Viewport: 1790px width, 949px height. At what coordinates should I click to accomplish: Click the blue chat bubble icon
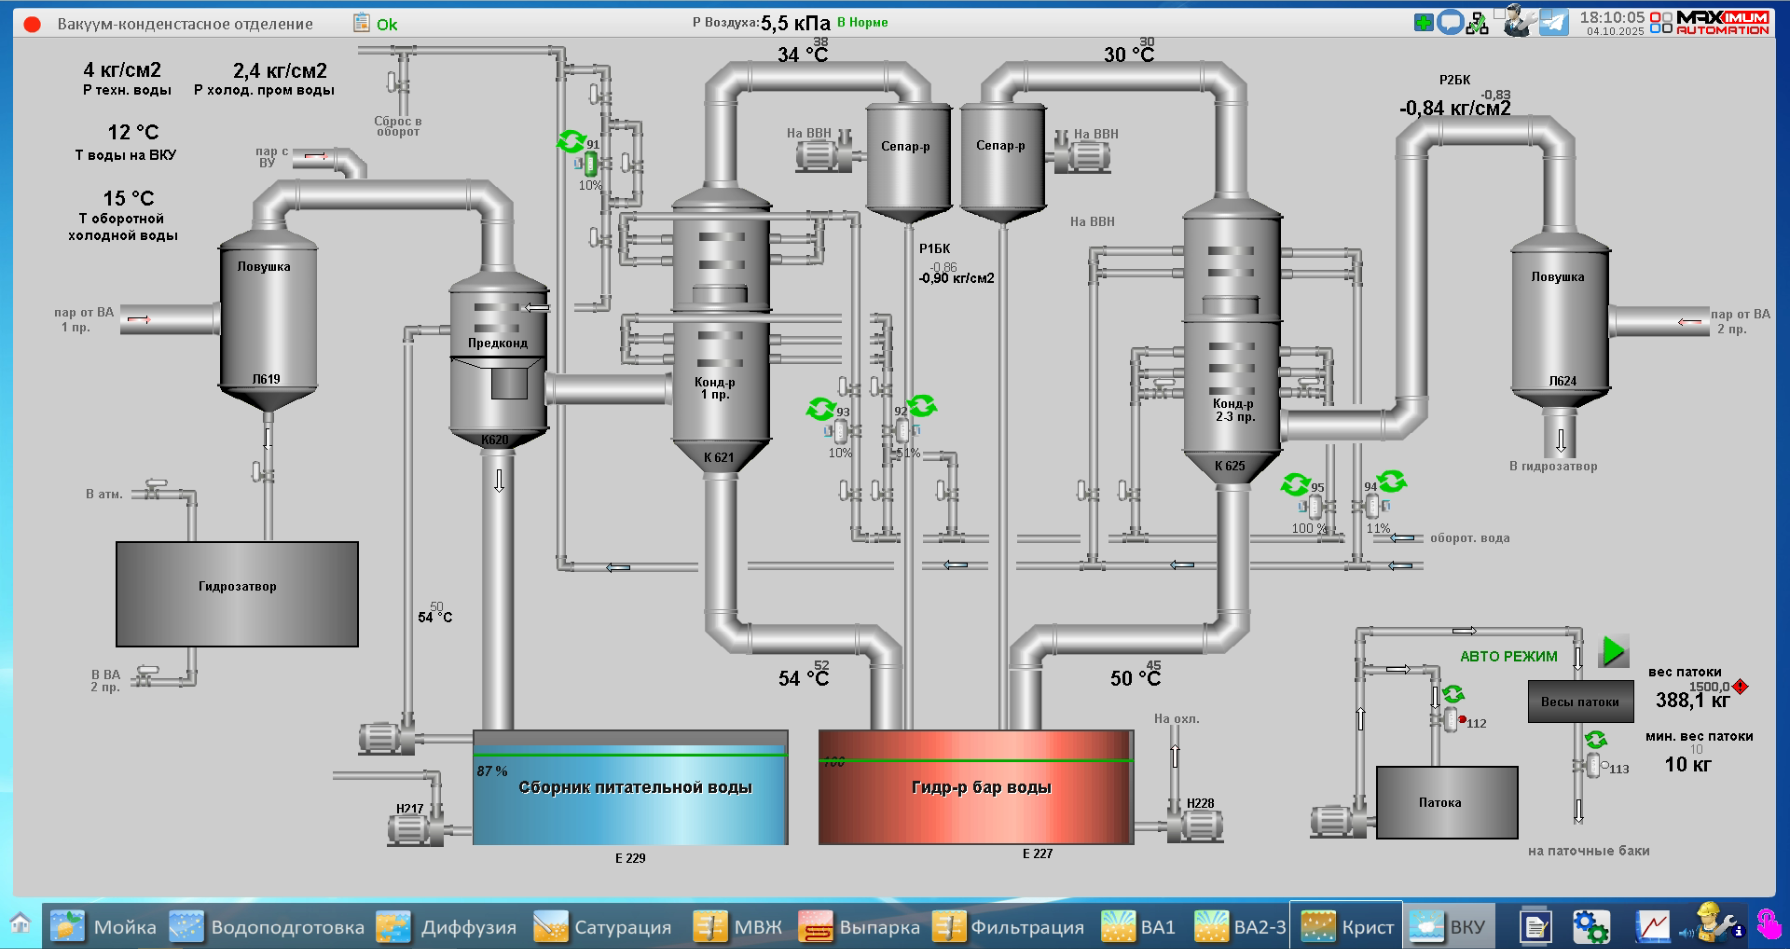click(1450, 22)
